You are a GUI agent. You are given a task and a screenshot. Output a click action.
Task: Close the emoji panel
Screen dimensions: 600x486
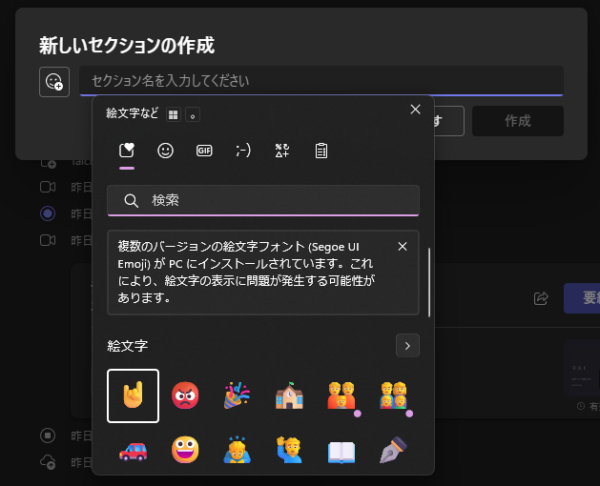click(415, 110)
